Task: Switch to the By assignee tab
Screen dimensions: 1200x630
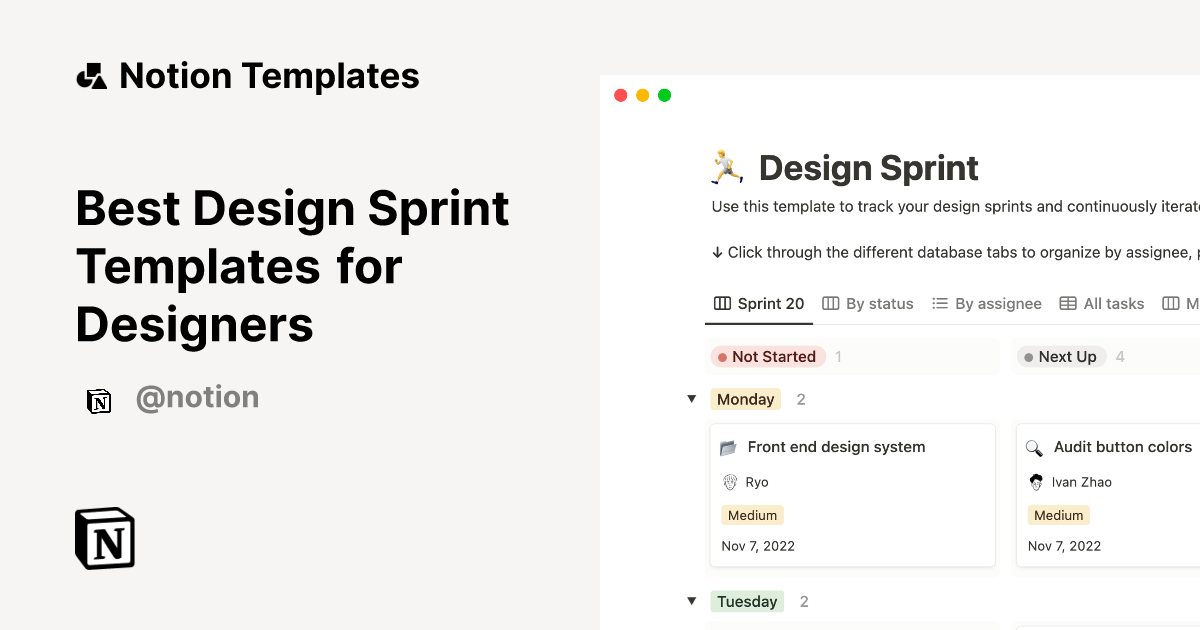Action: (987, 304)
